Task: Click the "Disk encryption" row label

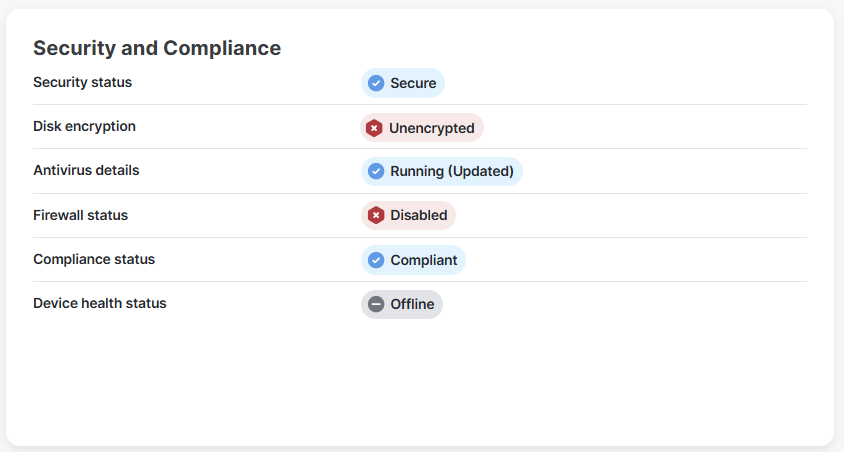Action: tap(84, 126)
